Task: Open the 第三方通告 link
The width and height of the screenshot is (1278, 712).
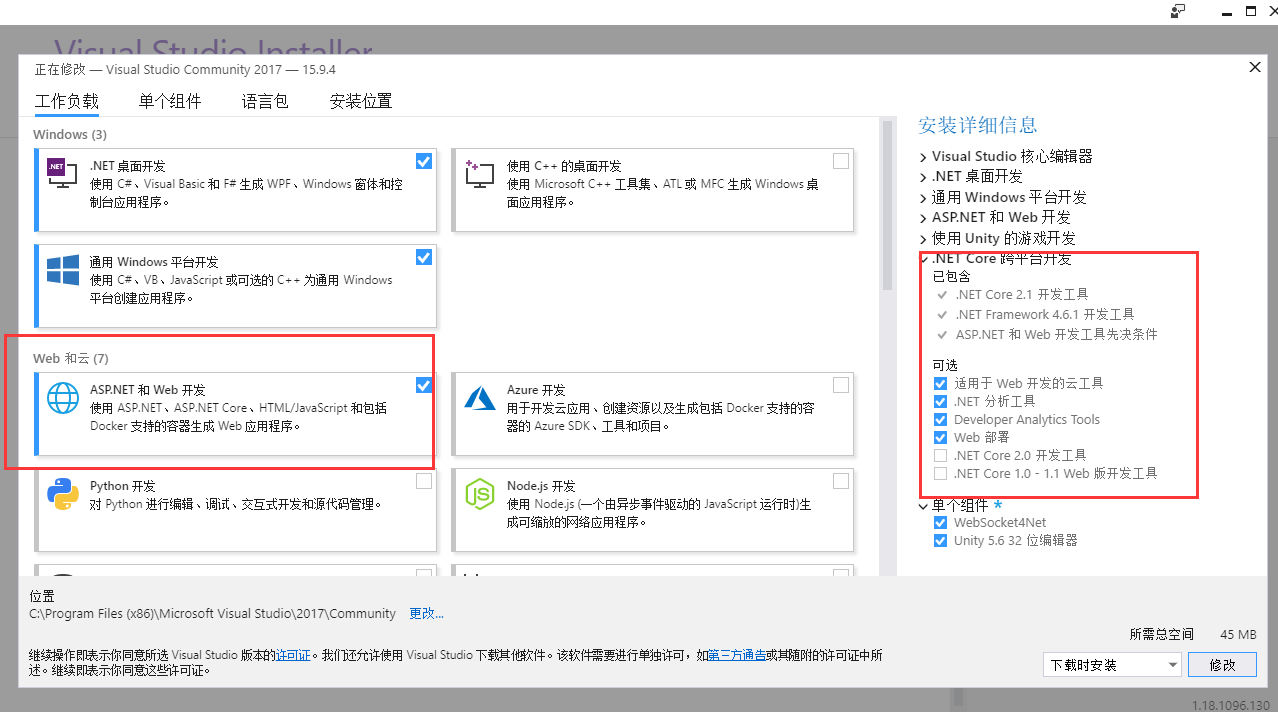Action: pyautogui.click(x=737, y=655)
